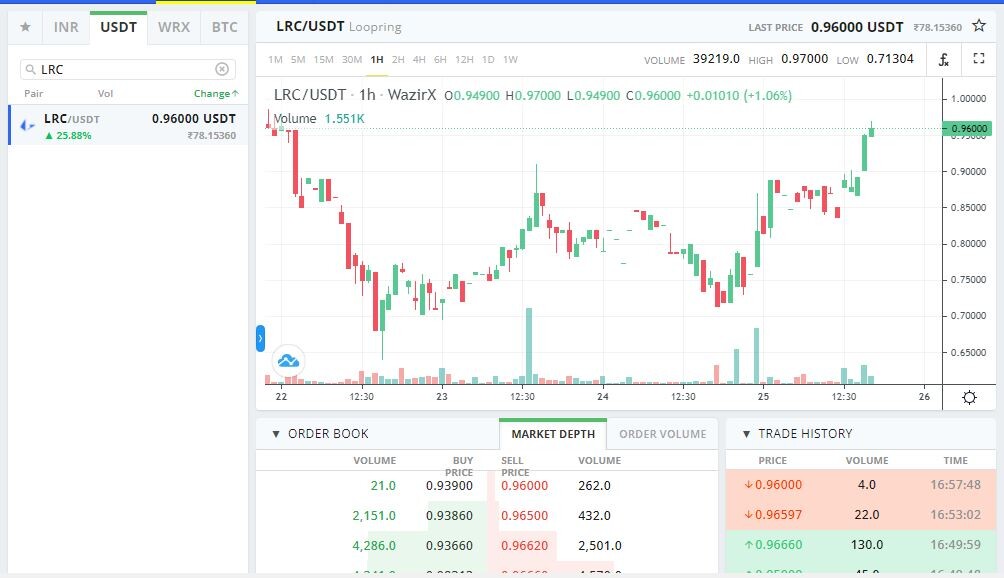Favorite LRC/USDT with the star icon
Screen dimensions: 1004x578
coord(978,26)
